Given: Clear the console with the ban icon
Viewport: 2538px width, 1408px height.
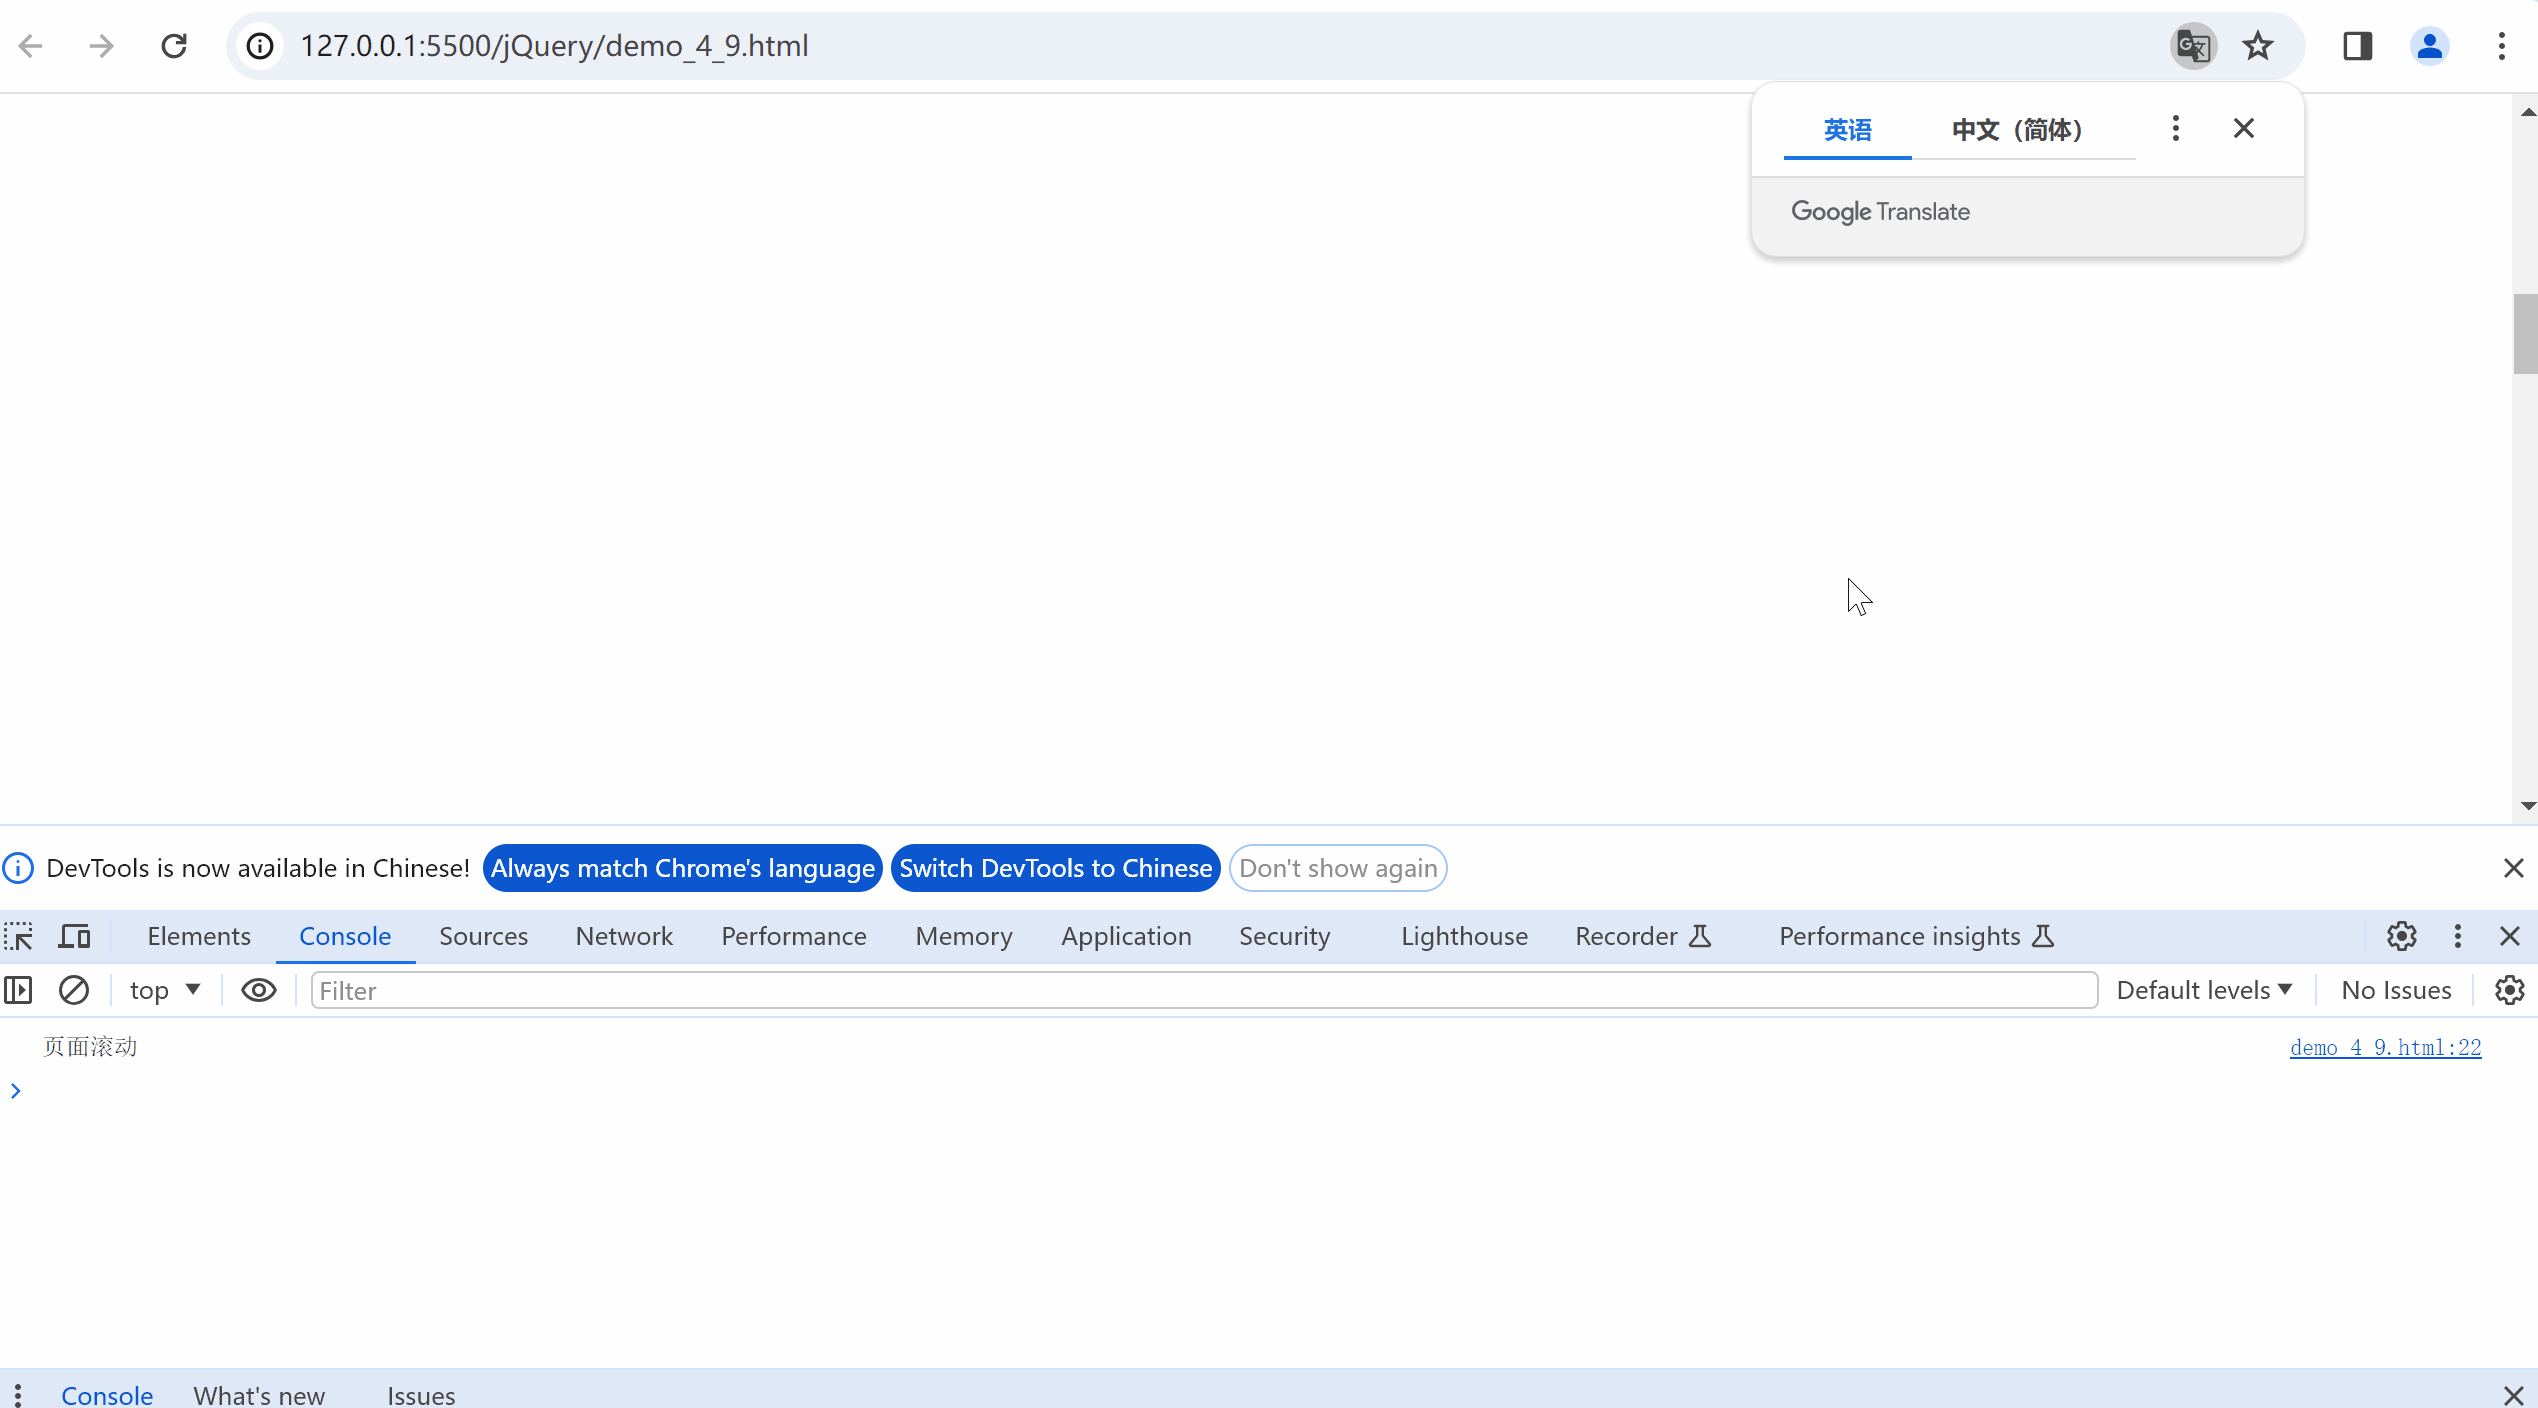Looking at the screenshot, I should [74, 991].
